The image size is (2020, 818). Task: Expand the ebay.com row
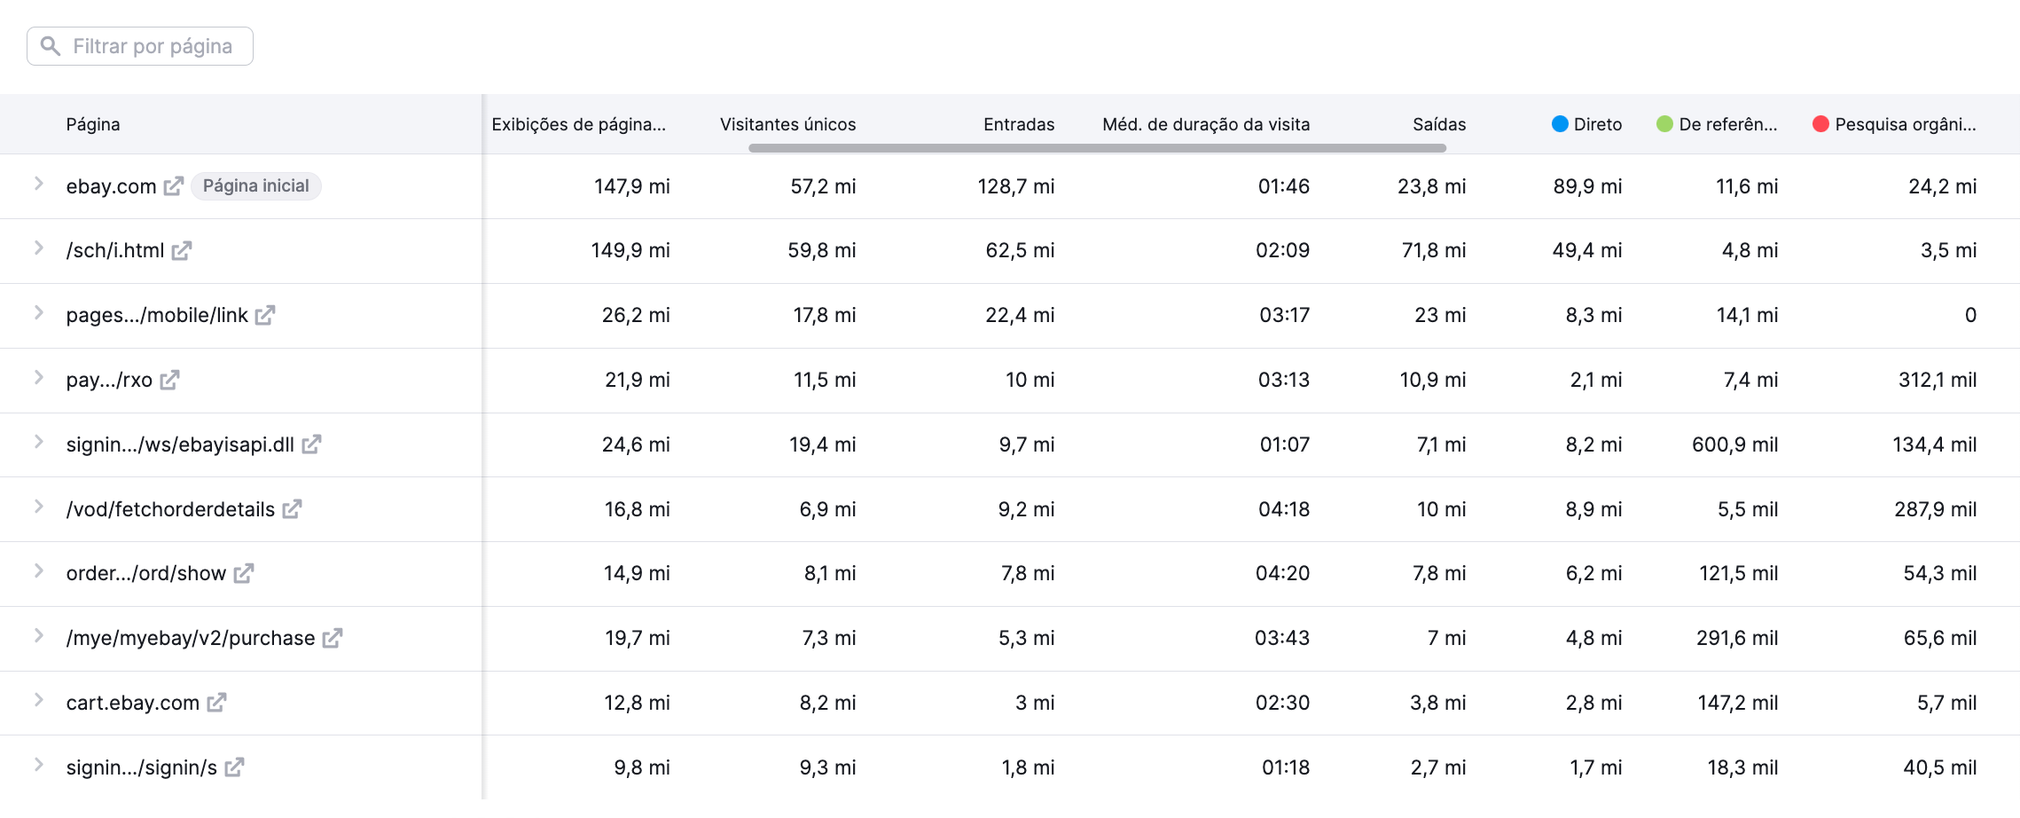coord(38,184)
